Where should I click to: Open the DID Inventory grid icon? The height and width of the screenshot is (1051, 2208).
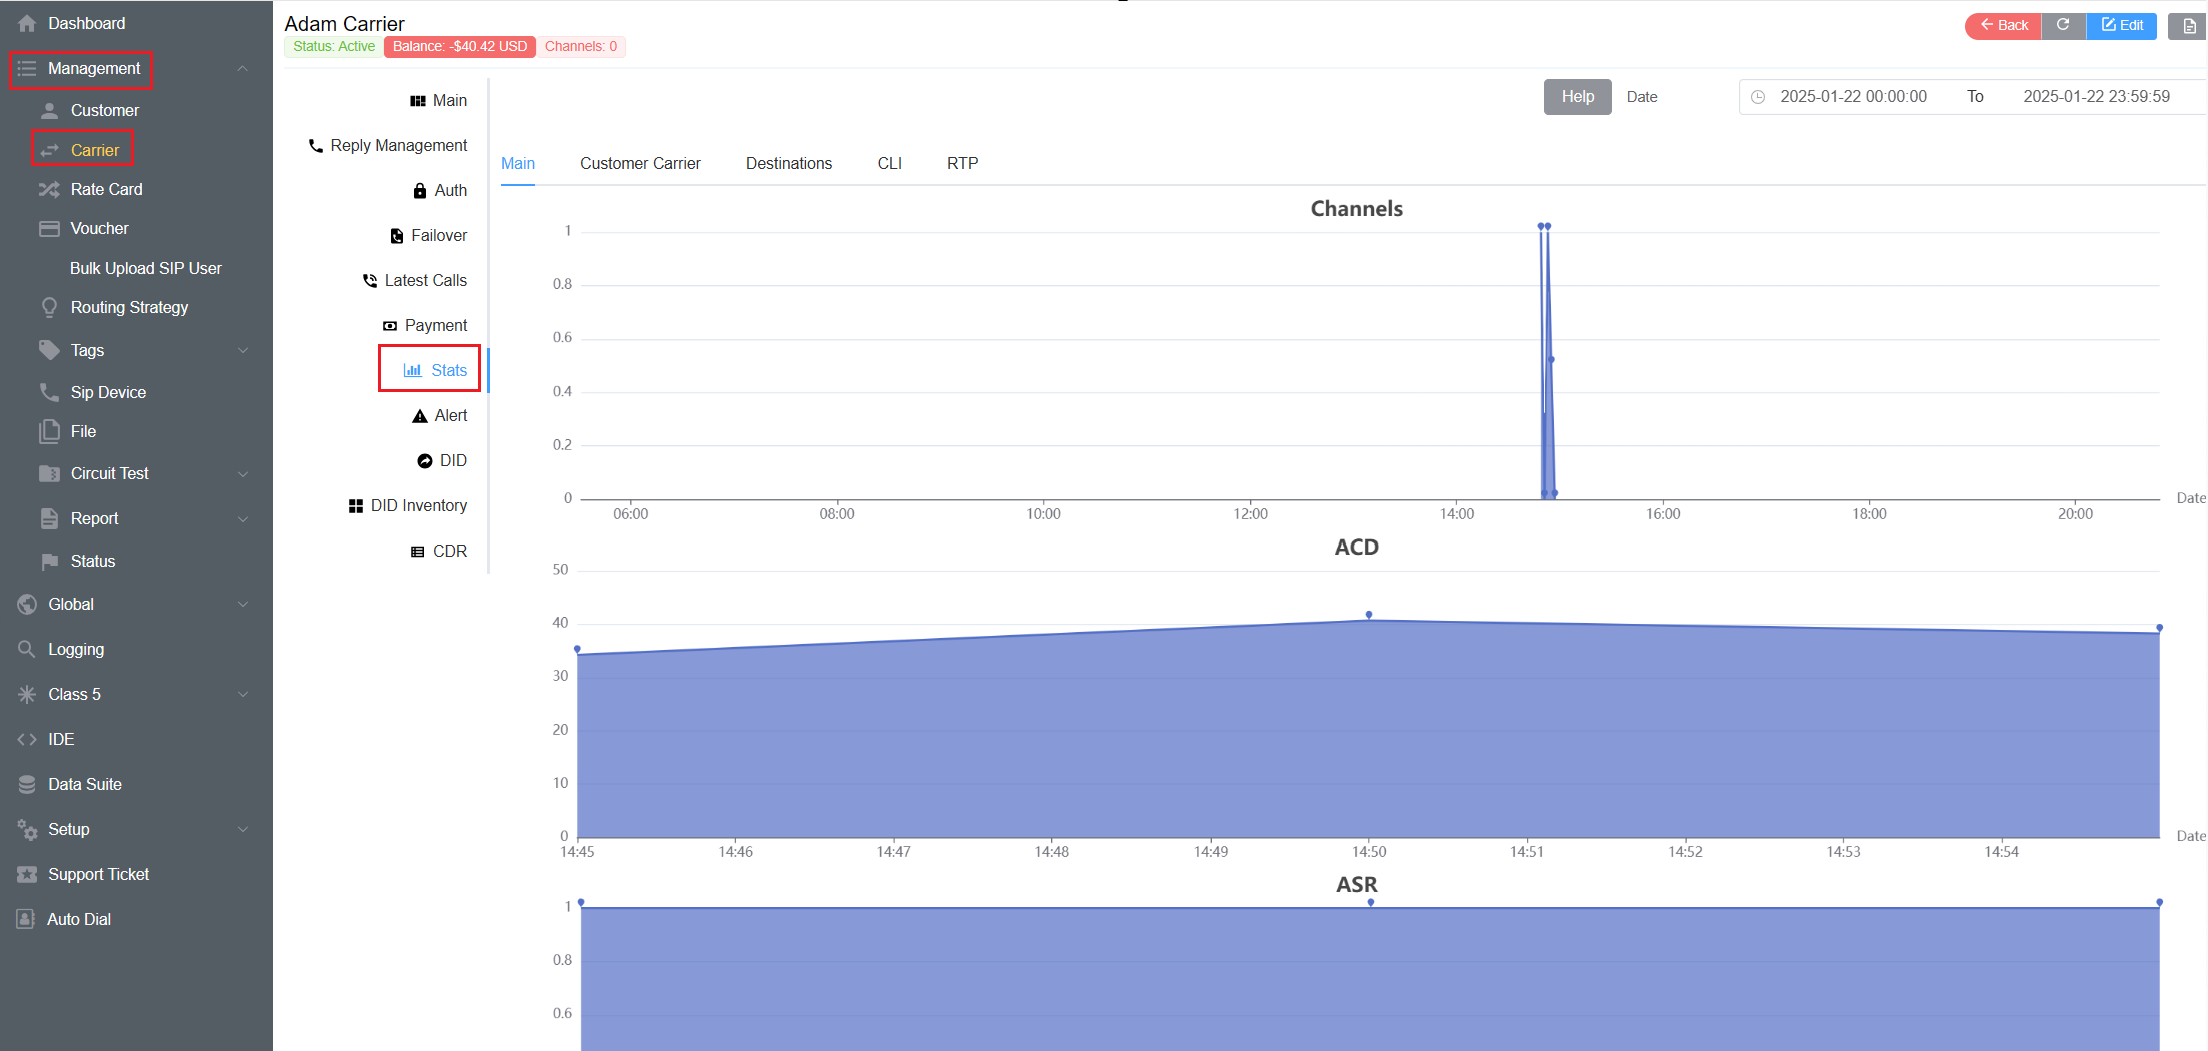[355, 506]
